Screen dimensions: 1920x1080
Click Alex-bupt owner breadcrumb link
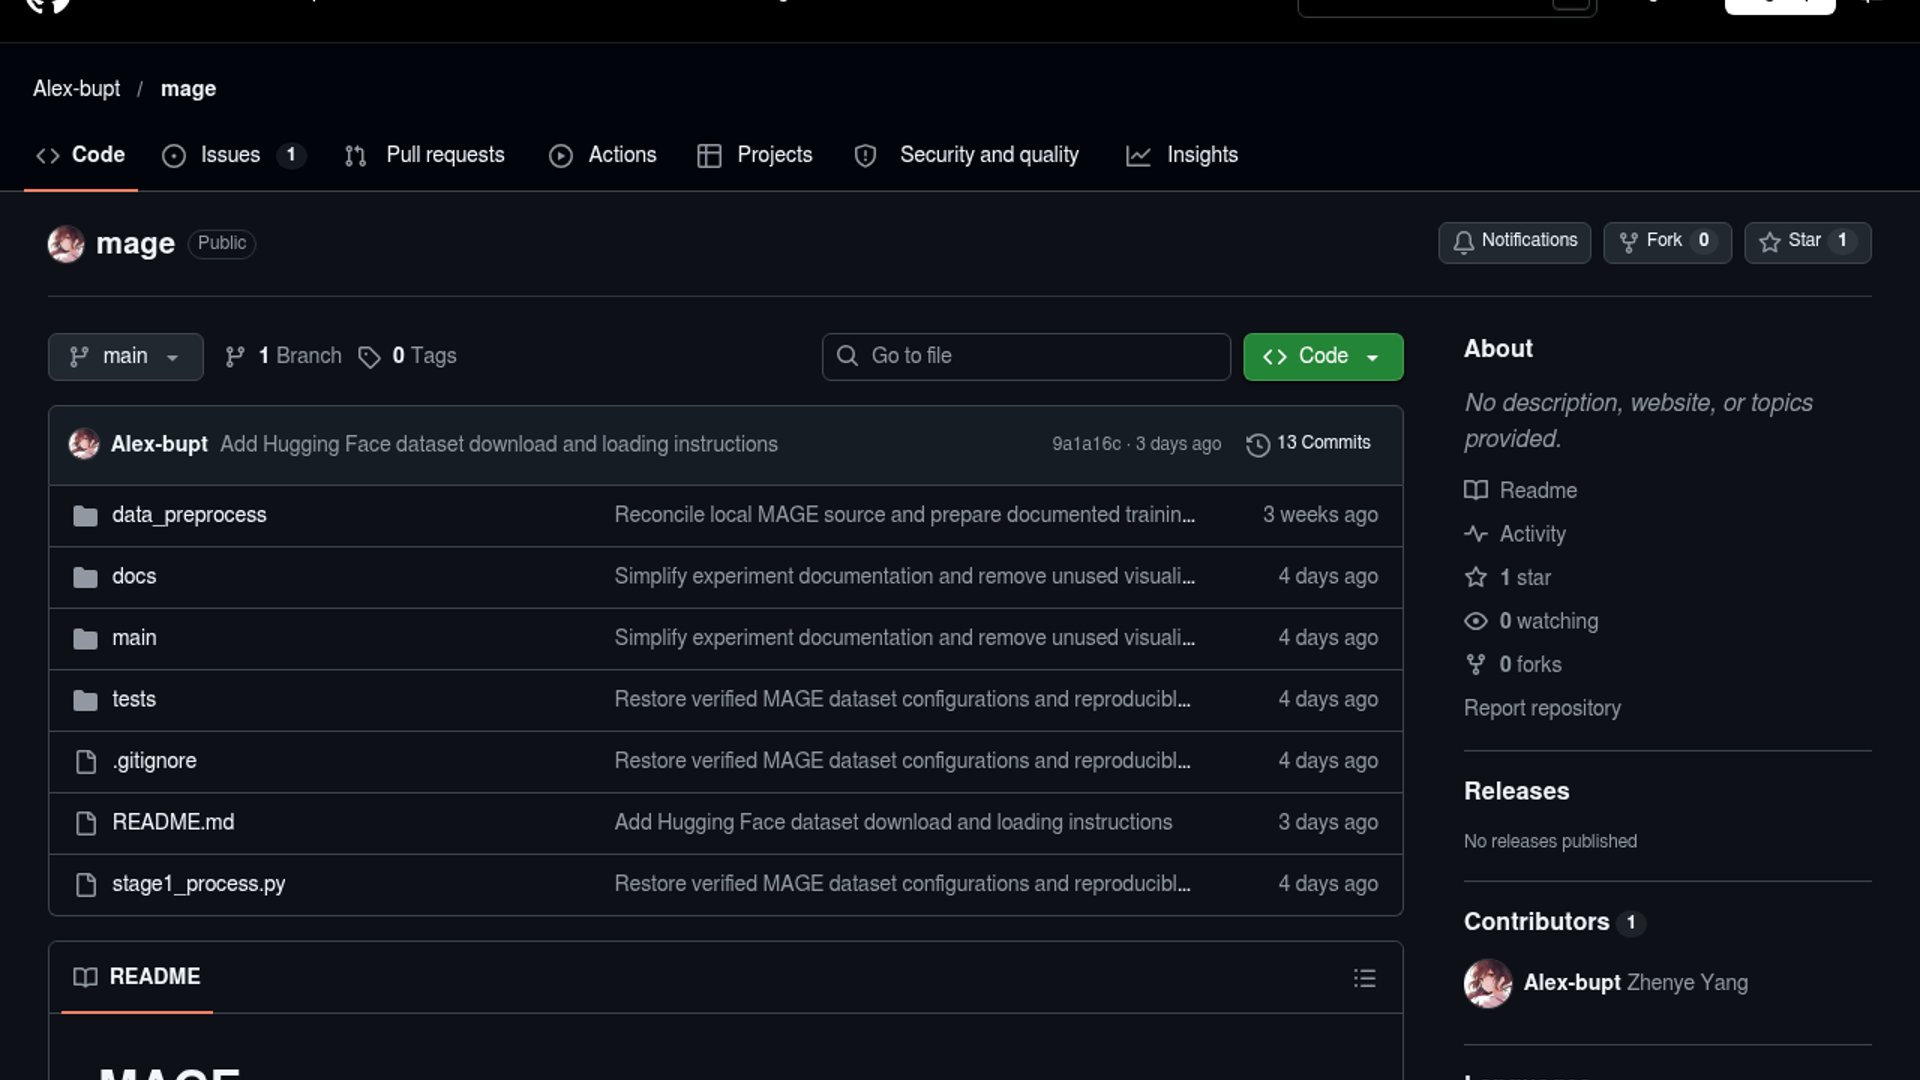[x=77, y=89]
